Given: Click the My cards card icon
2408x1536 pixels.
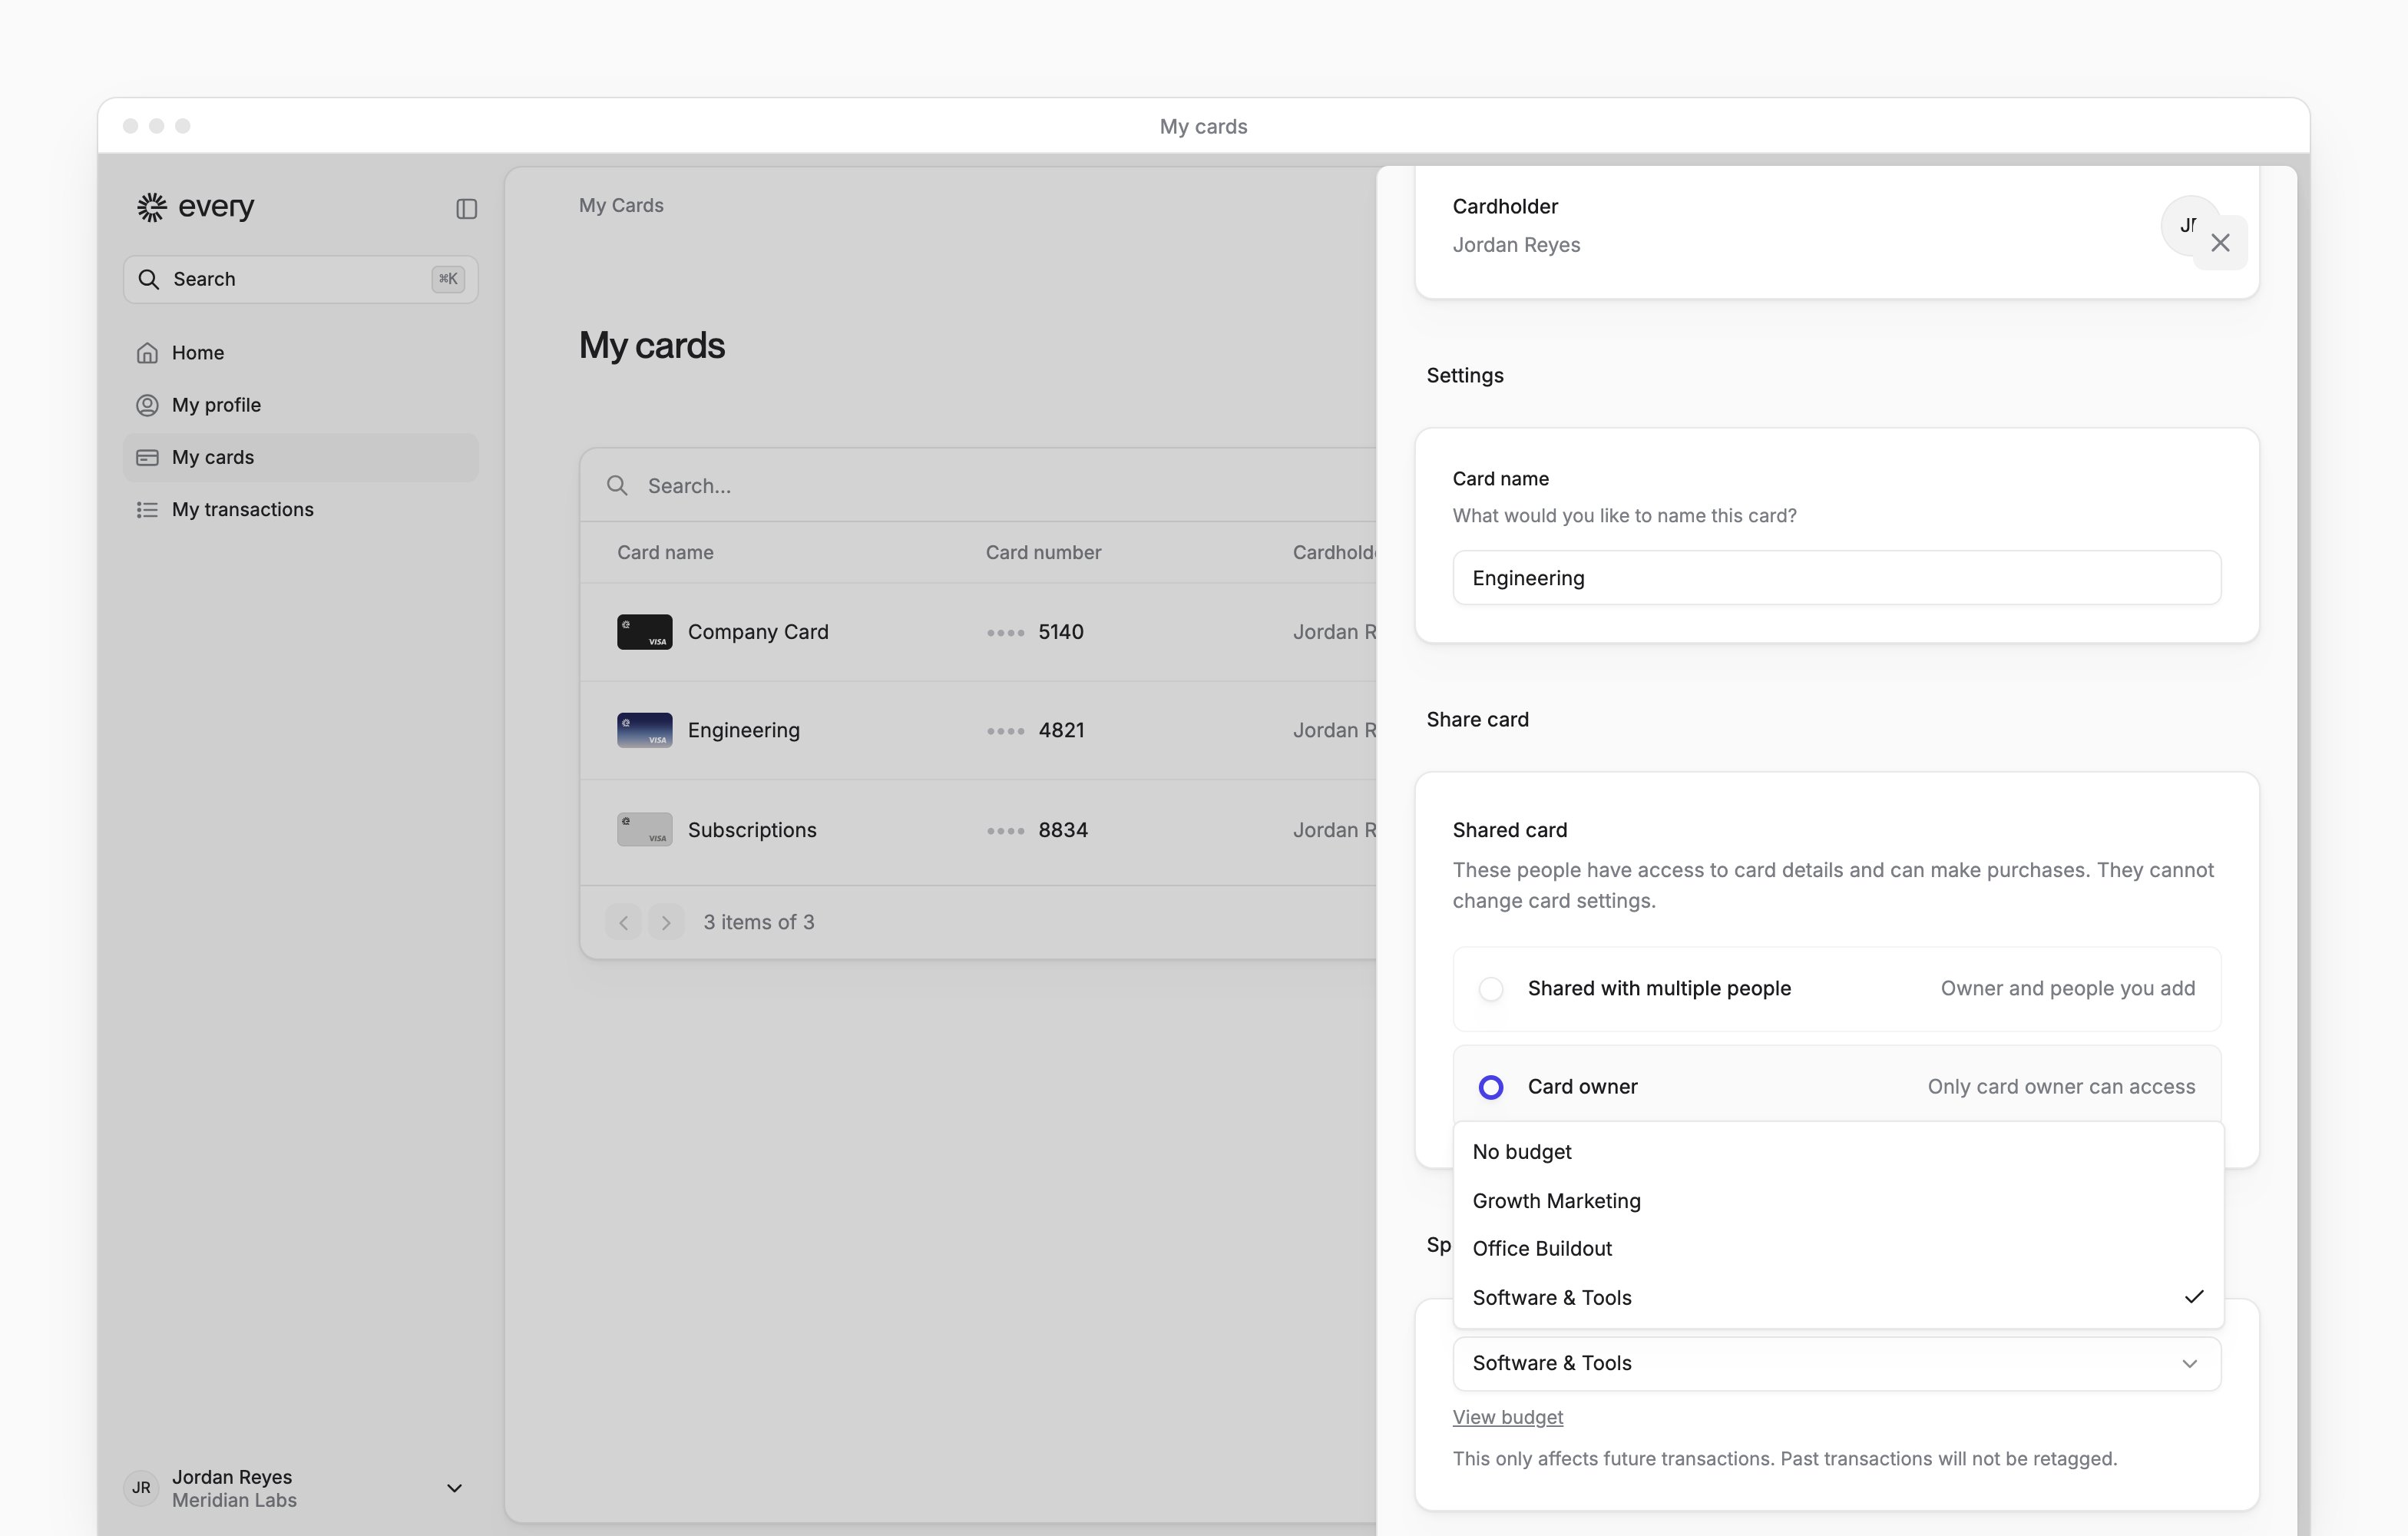Looking at the screenshot, I should pos(147,457).
